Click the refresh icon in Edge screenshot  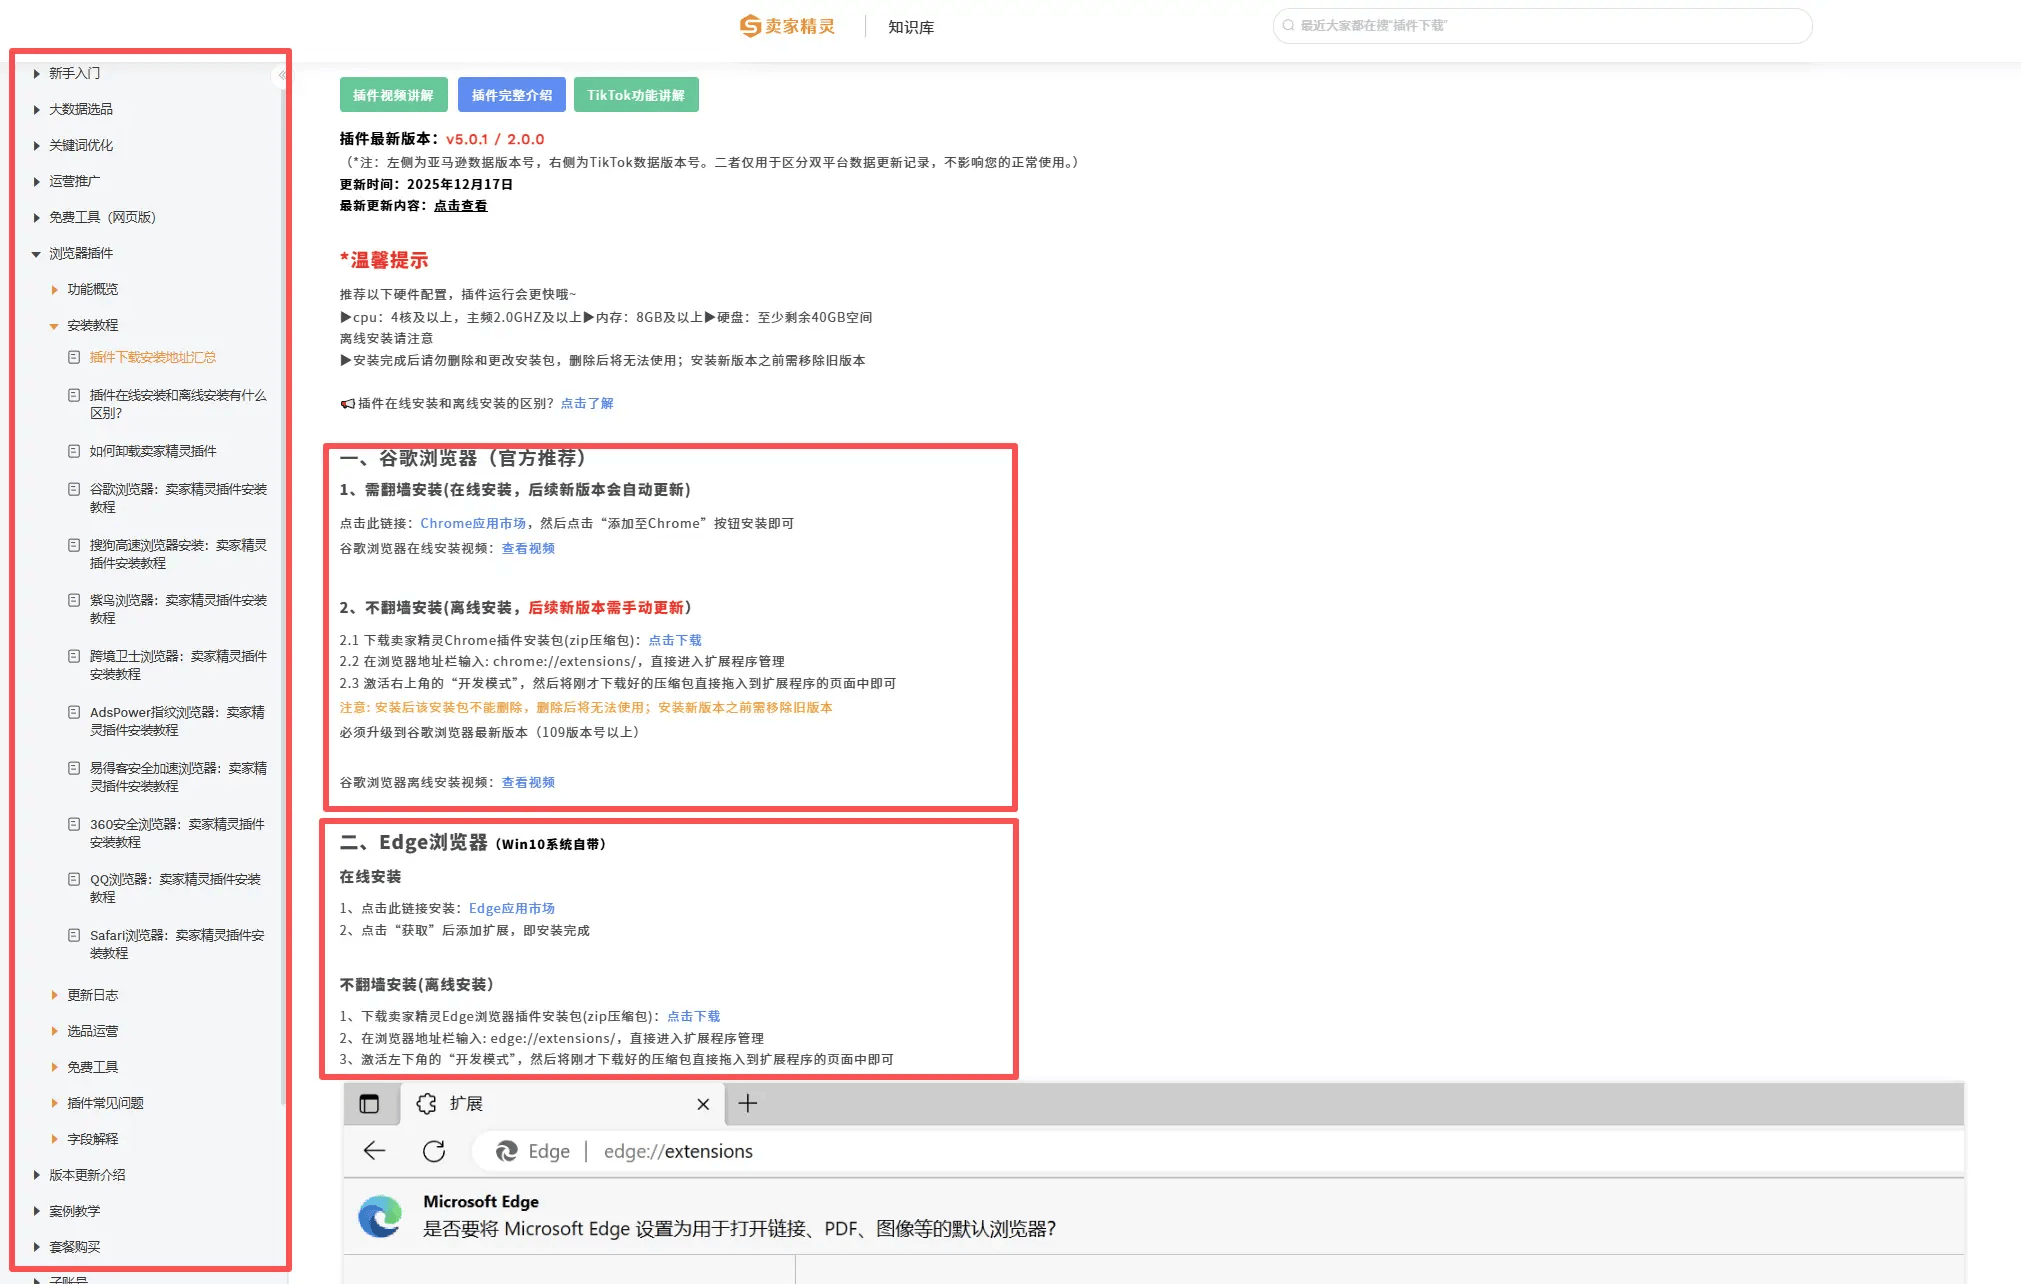click(x=434, y=1151)
